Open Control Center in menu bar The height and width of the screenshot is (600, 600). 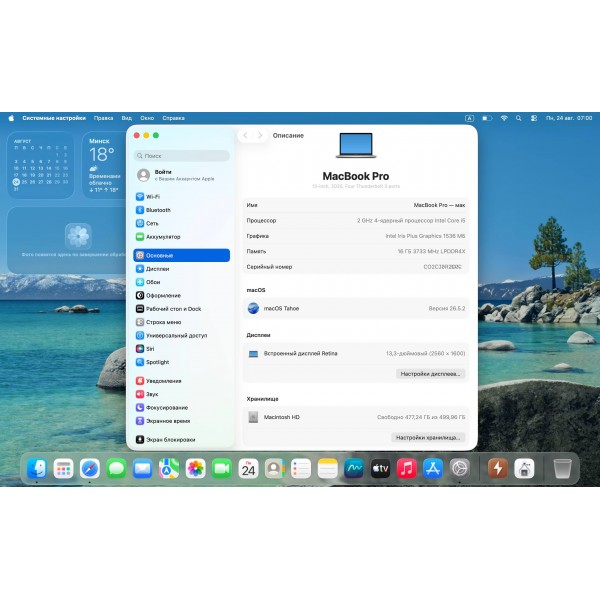534,118
